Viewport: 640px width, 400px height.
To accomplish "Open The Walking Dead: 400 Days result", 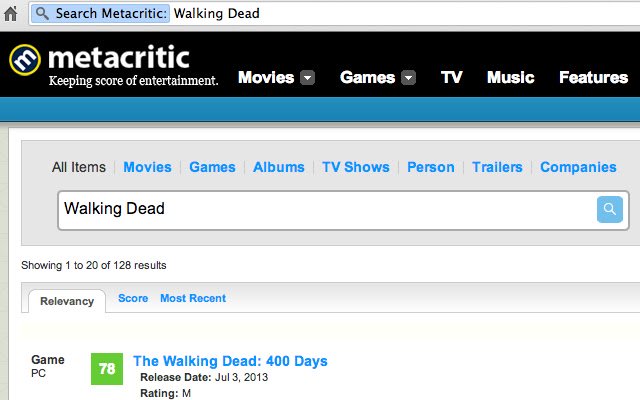I will pyautogui.click(x=230, y=361).
